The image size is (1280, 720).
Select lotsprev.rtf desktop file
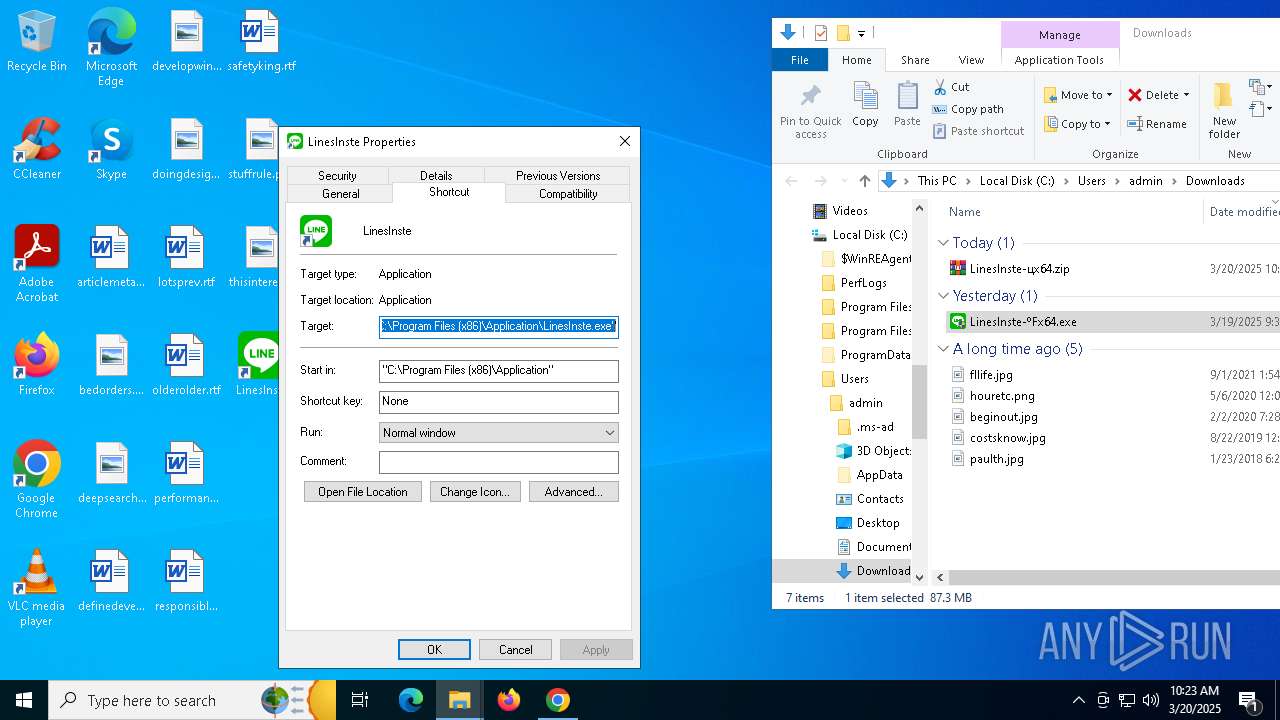[186, 257]
